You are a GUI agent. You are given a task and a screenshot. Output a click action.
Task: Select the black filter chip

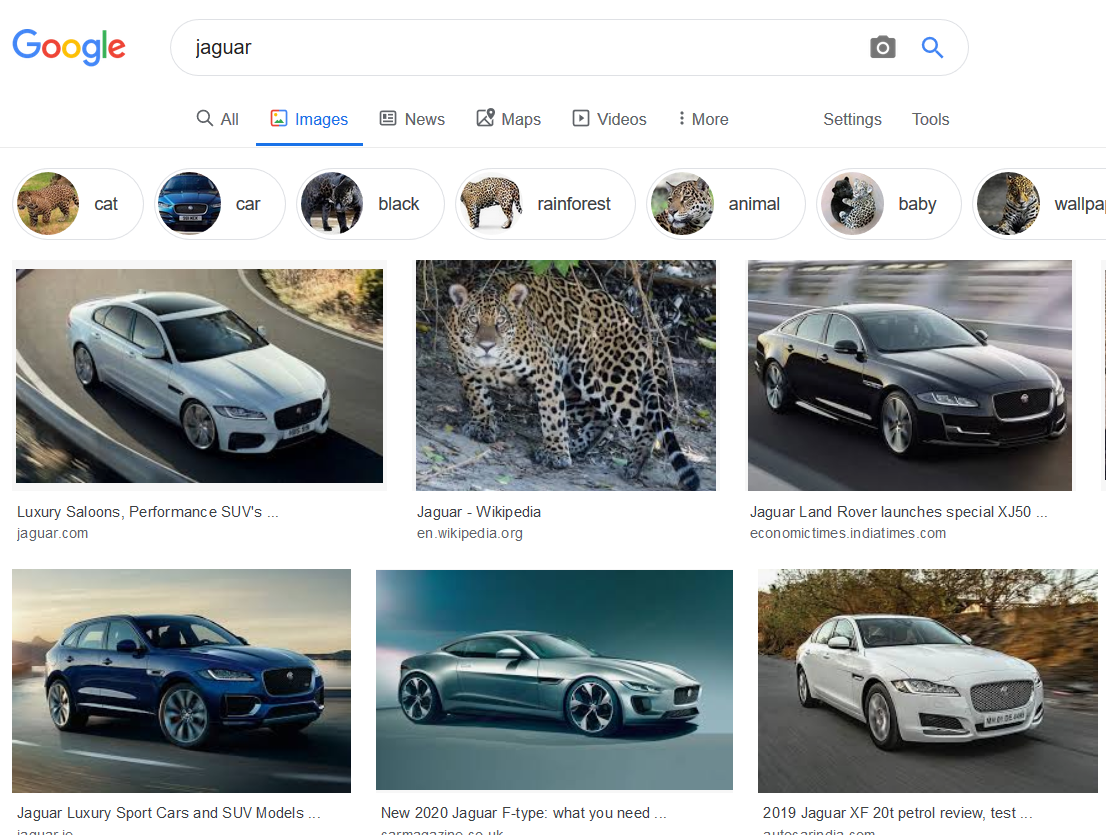pos(370,204)
